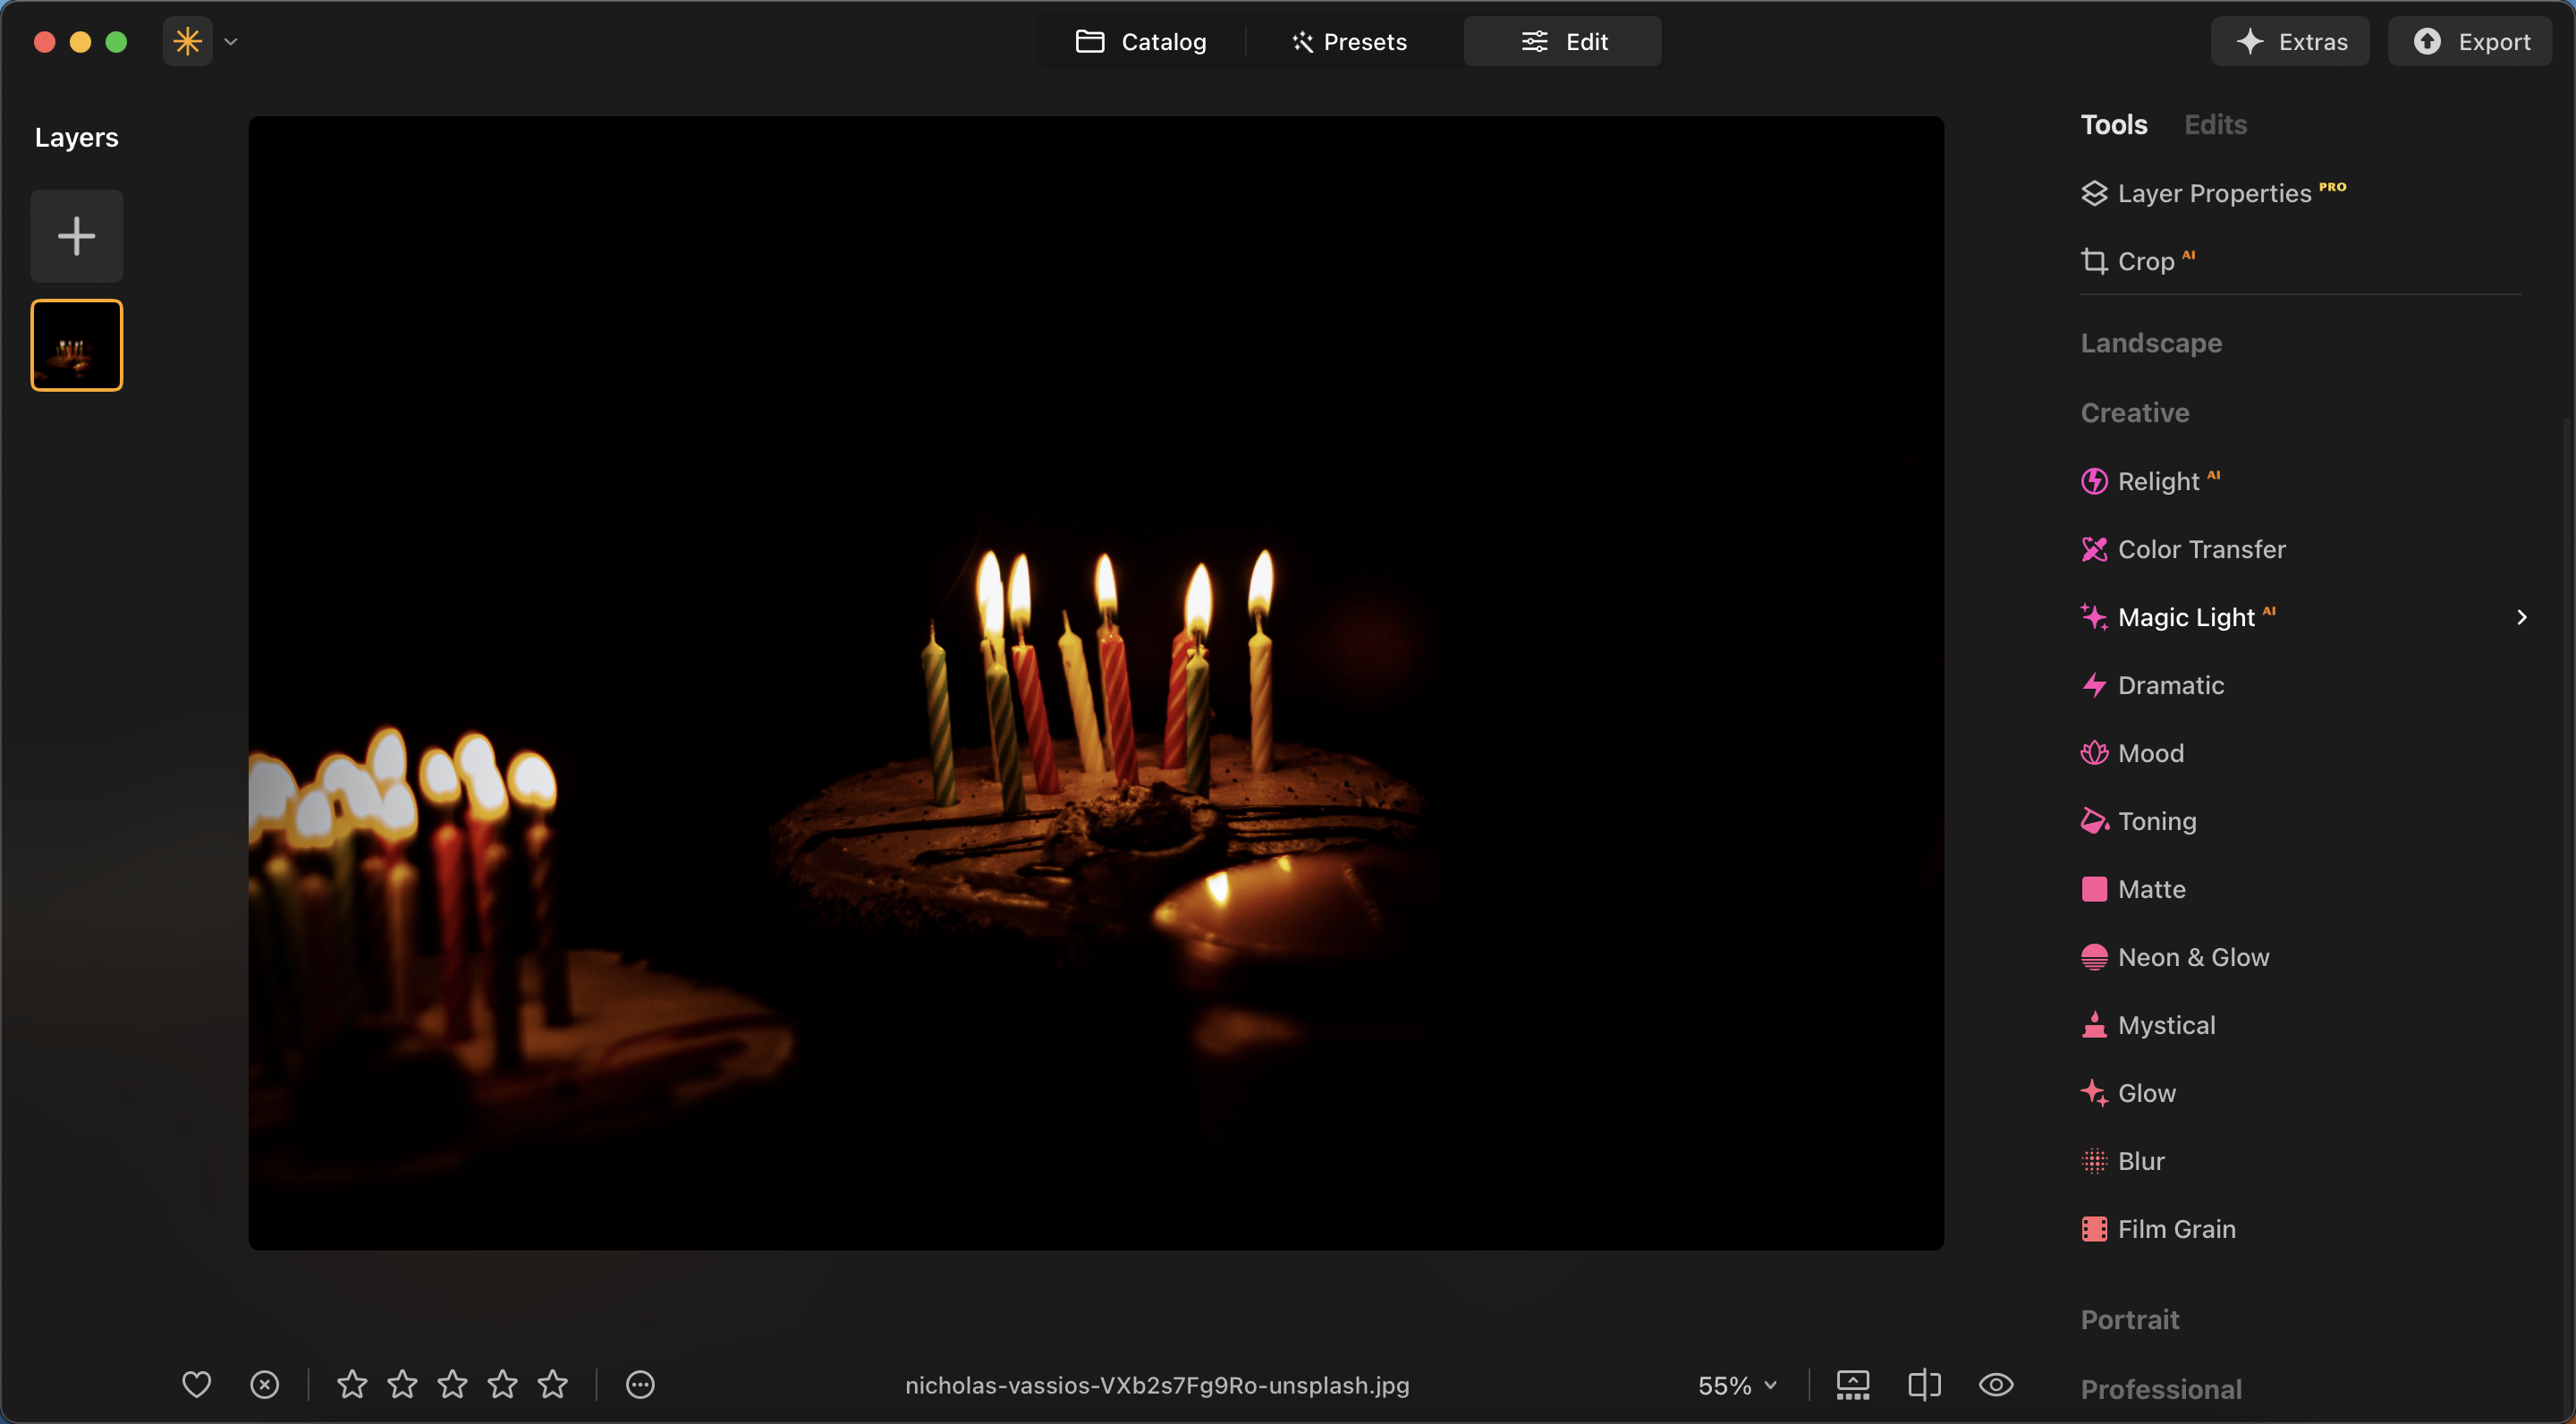Viewport: 2576px width, 1424px height.
Task: Rate photo with the fifth star
Action: 552,1384
